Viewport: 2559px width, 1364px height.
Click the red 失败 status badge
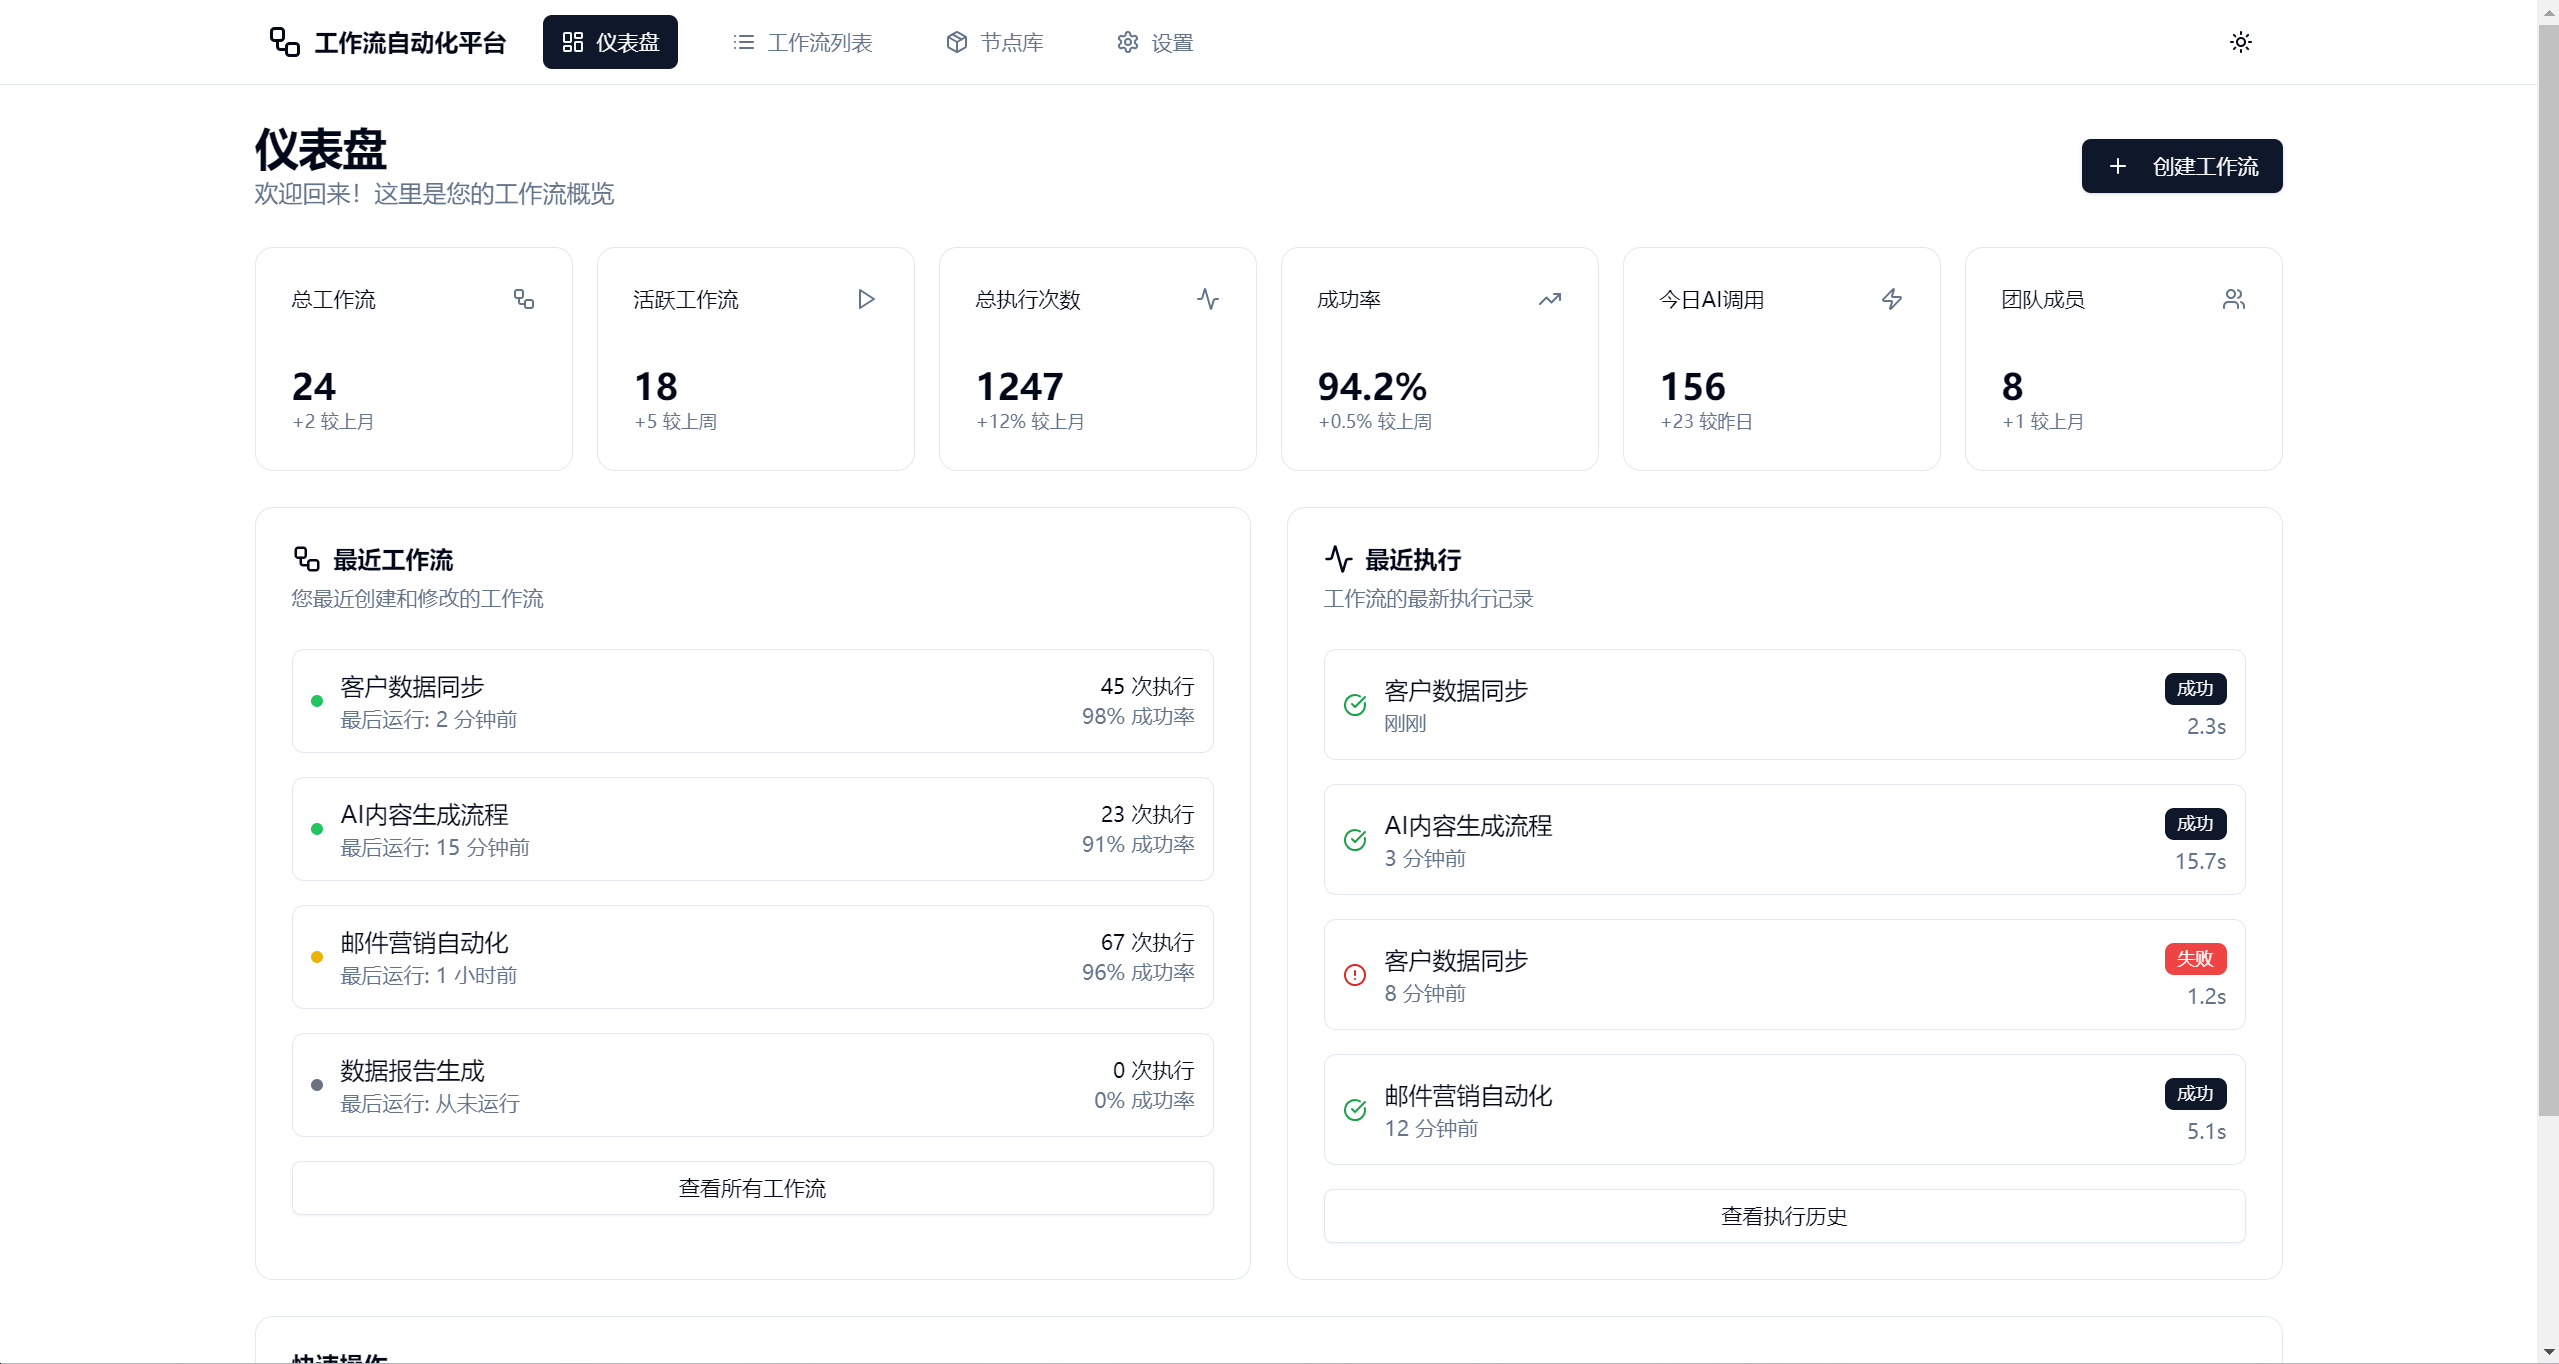coord(2195,959)
